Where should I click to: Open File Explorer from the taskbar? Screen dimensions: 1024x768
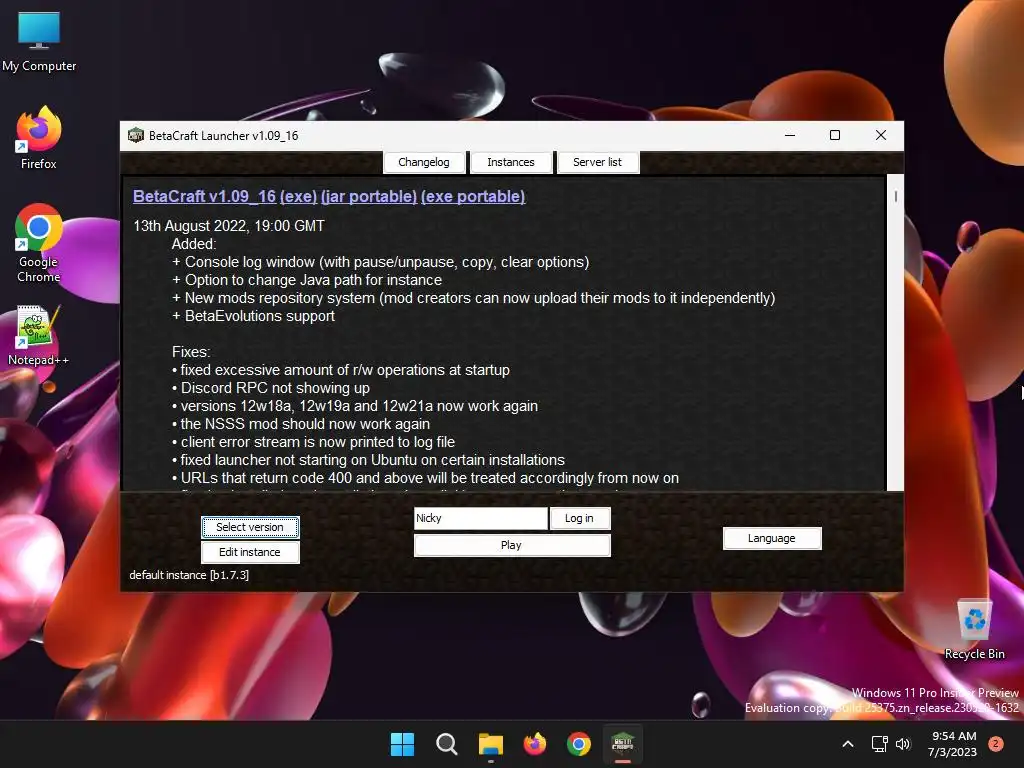coord(490,744)
